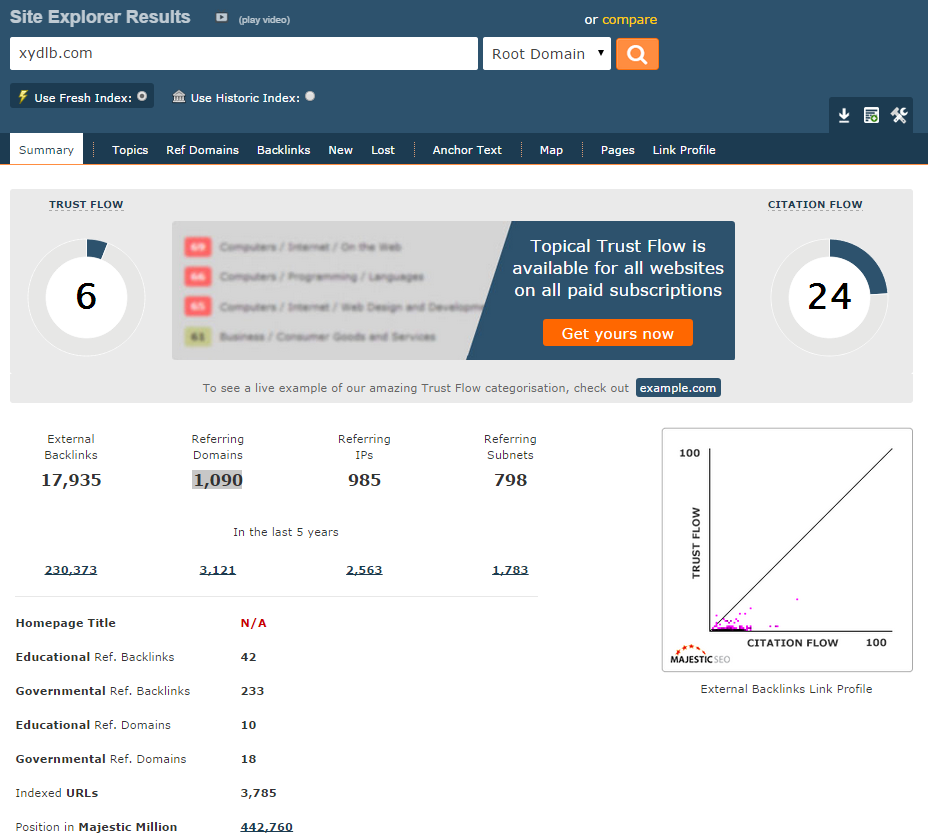Select the Use Fresh Index radio
Viewport: 928px width, 836px height.
click(x=142, y=96)
